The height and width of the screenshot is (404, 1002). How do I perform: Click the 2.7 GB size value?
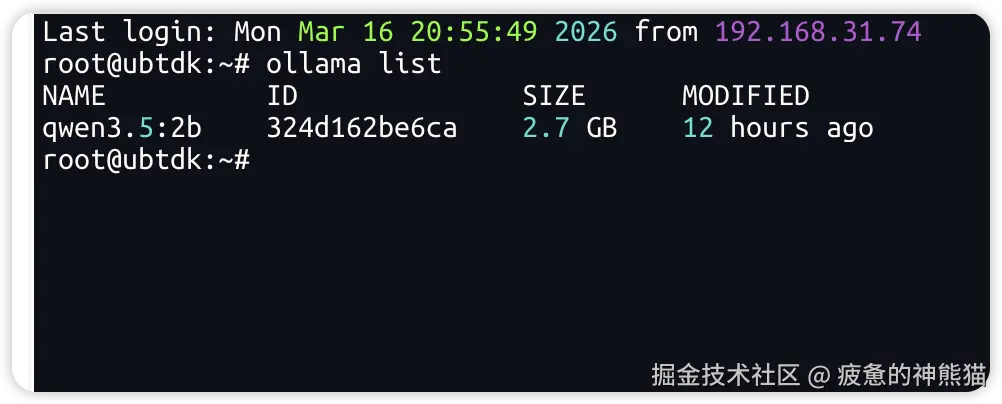(569, 128)
